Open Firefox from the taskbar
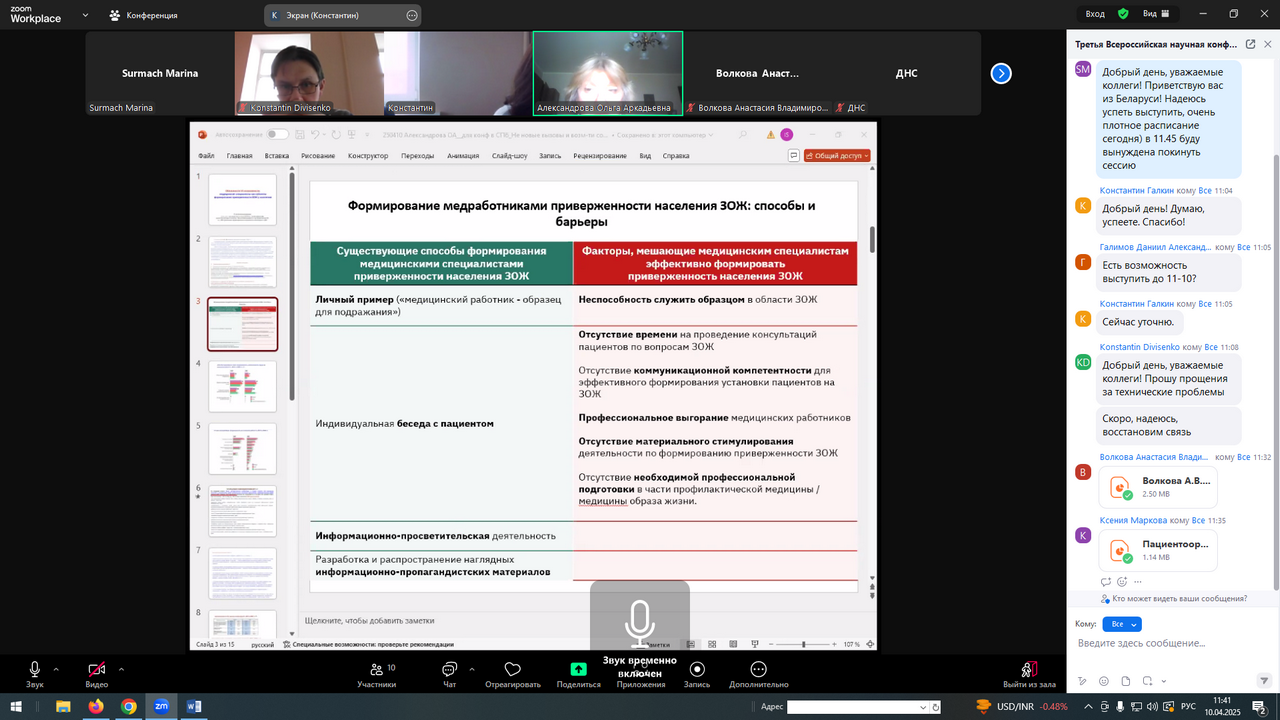Image resolution: width=1280 pixels, height=720 pixels. click(96, 706)
